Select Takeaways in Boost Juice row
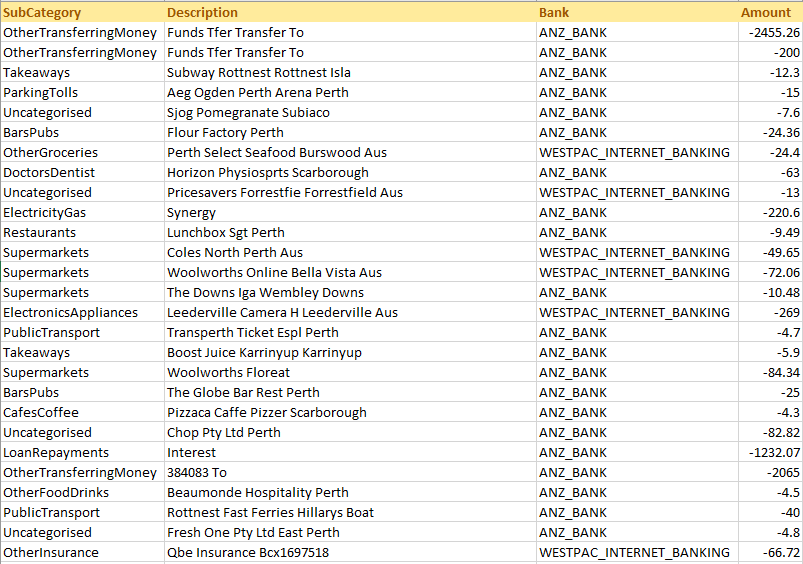Screen dimensions: 803x564 point(82,352)
